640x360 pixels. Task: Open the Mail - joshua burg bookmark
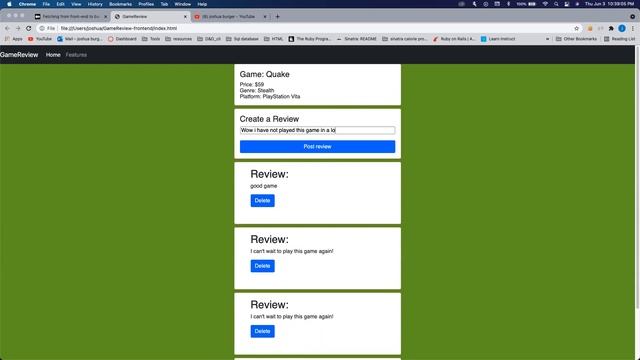click(x=80, y=39)
